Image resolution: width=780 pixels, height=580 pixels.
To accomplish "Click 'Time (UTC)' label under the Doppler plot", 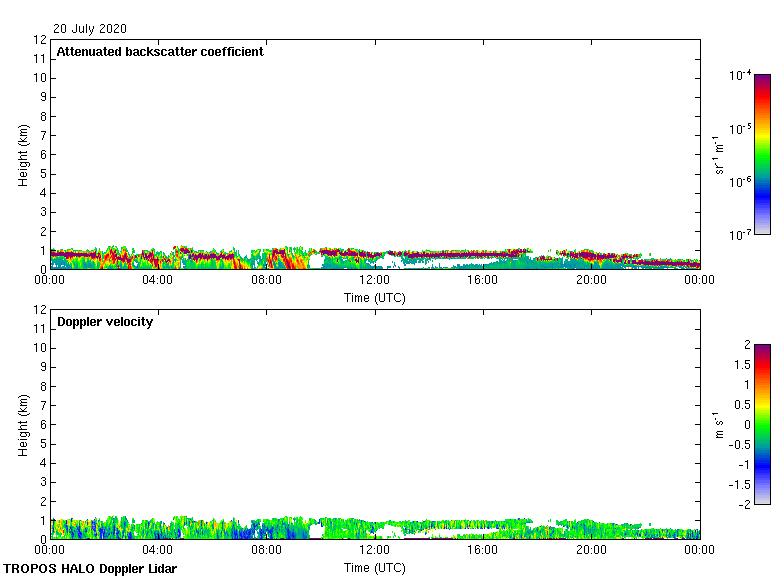I will pos(375,568).
